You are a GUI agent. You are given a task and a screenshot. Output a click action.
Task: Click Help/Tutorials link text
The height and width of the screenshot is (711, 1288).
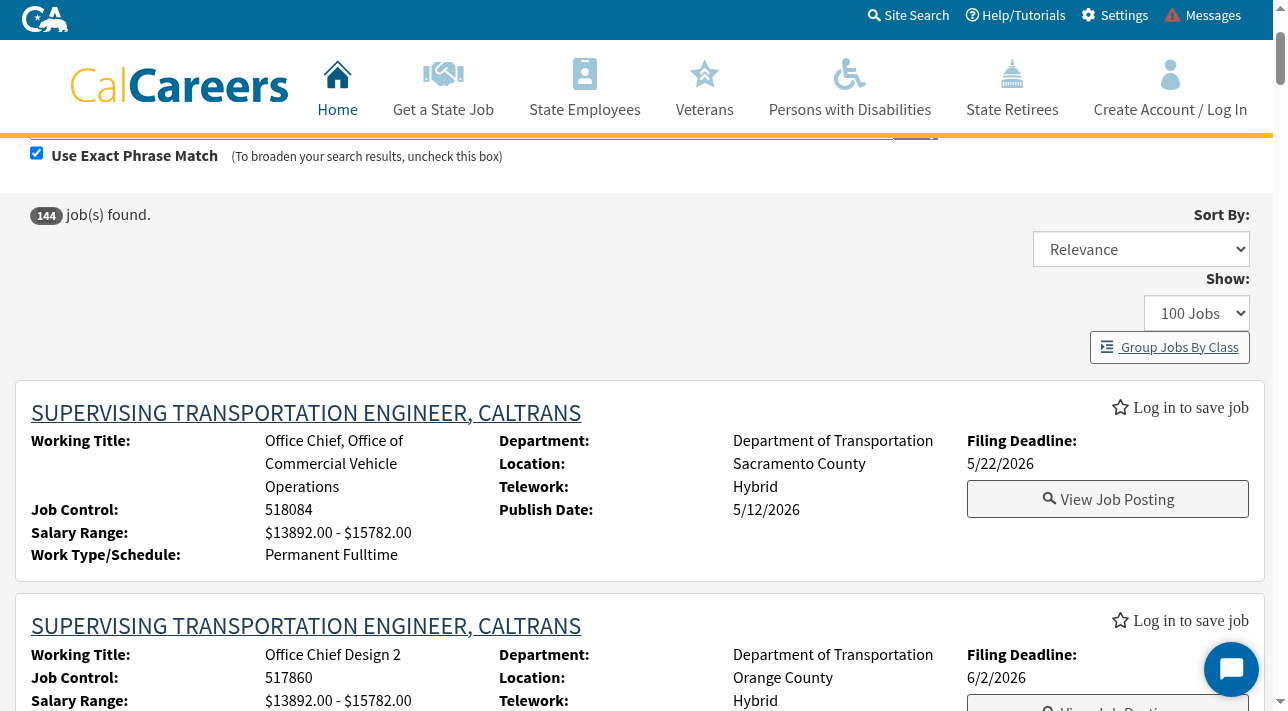pos(1024,15)
